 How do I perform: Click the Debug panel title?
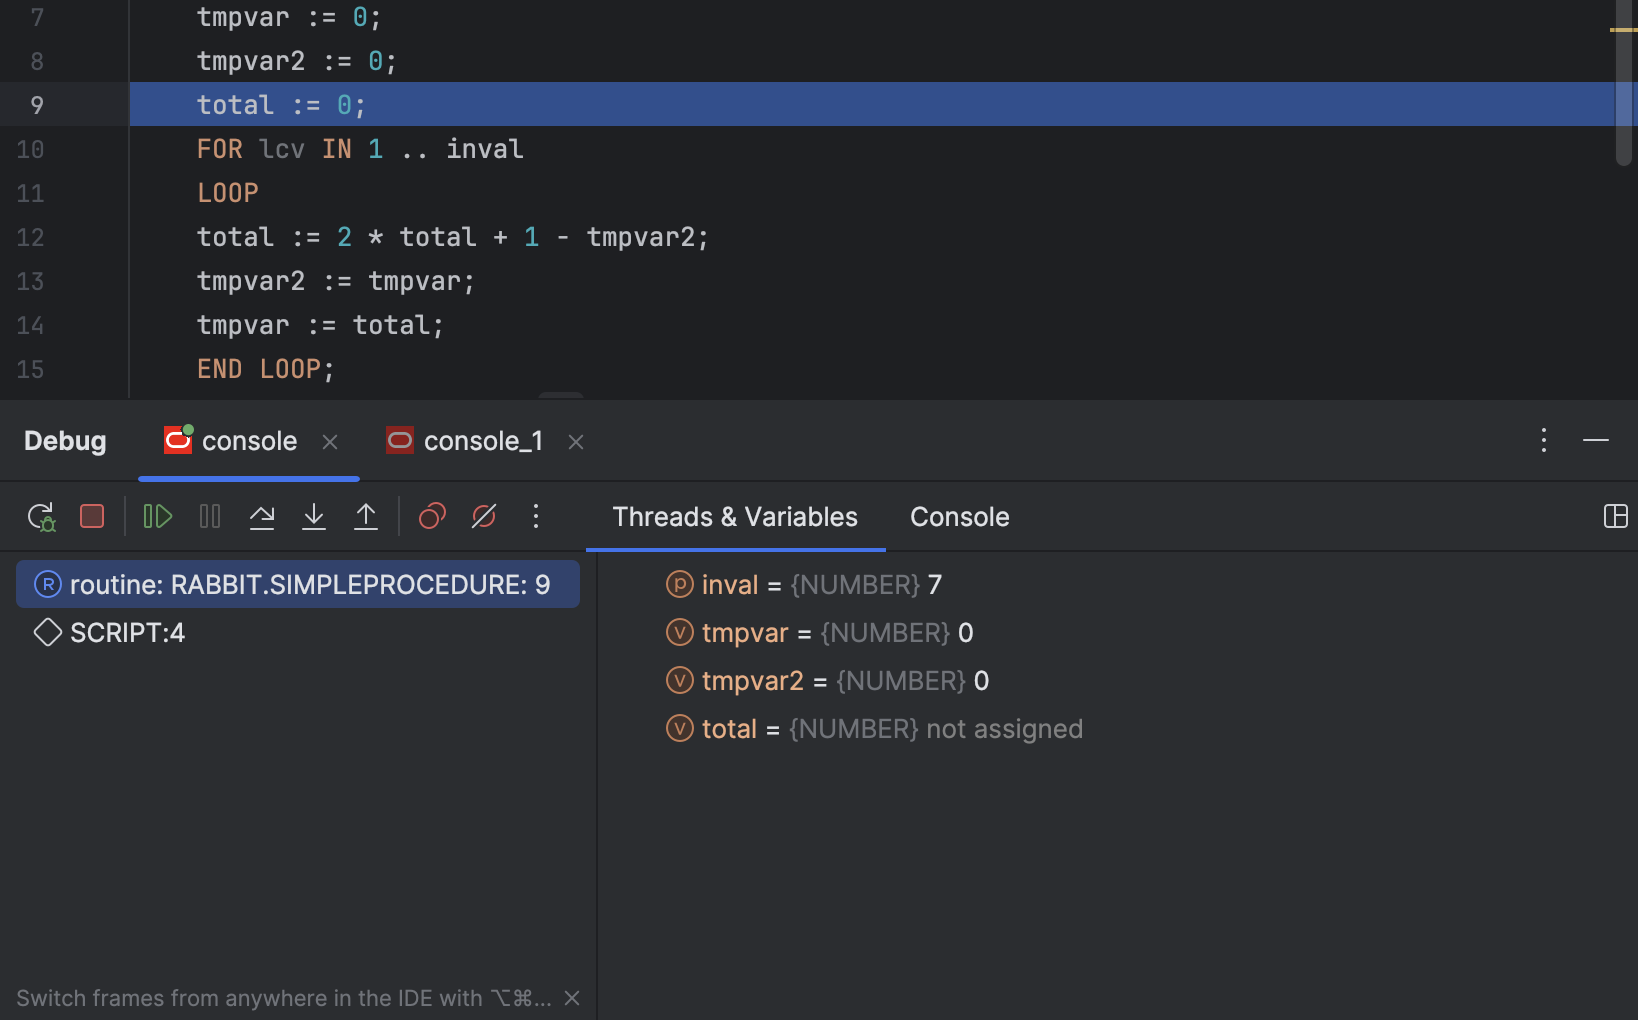(65, 441)
